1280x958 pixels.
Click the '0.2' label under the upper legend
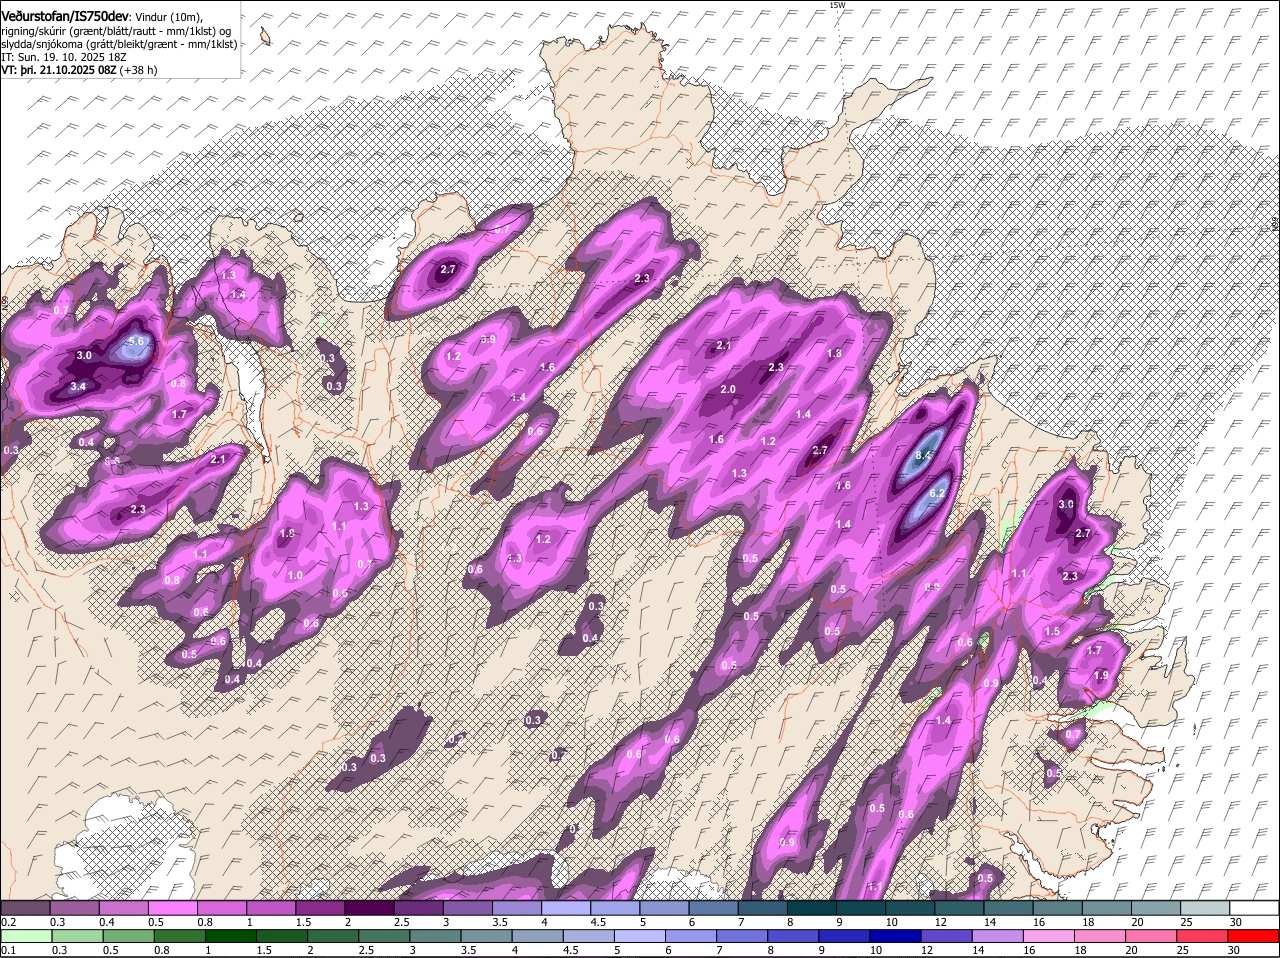click(x=8, y=922)
